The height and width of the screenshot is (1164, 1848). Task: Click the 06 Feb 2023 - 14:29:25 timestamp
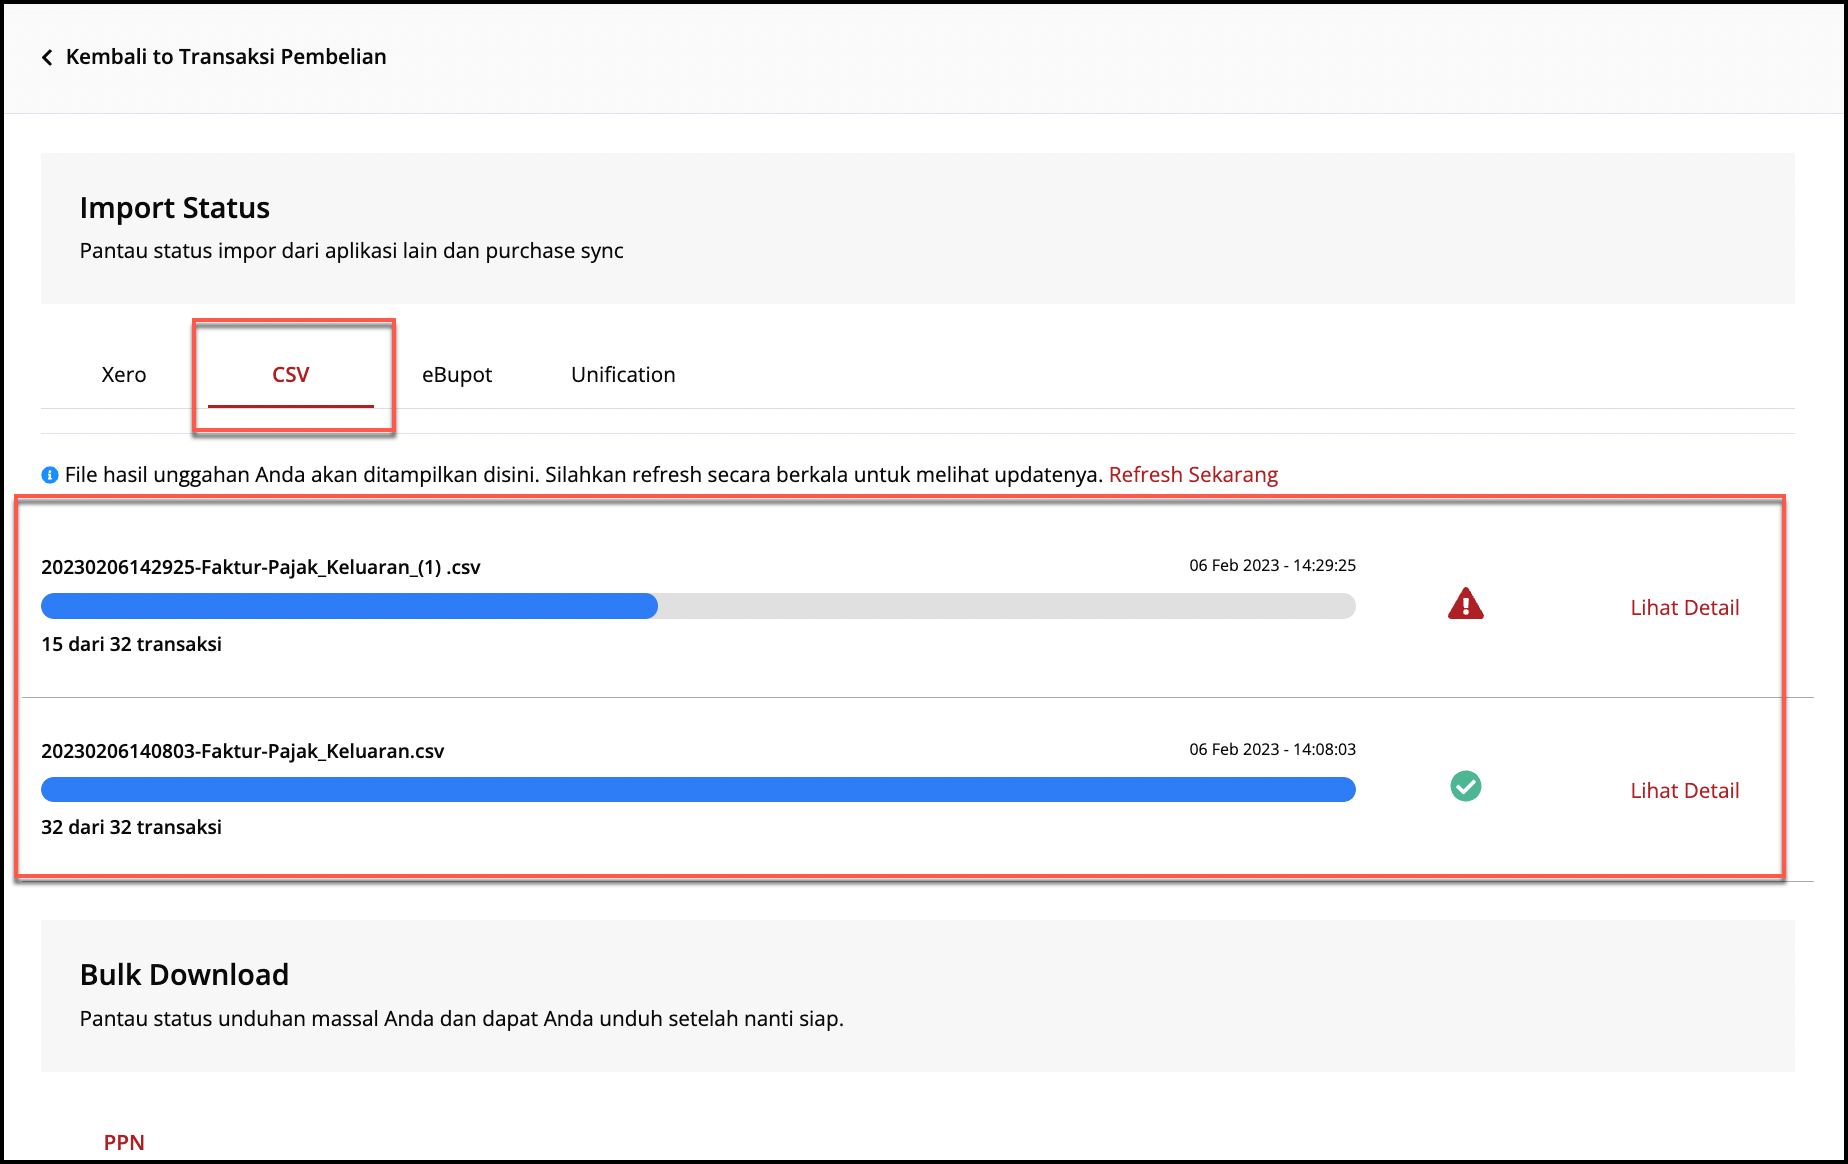pyautogui.click(x=1272, y=566)
